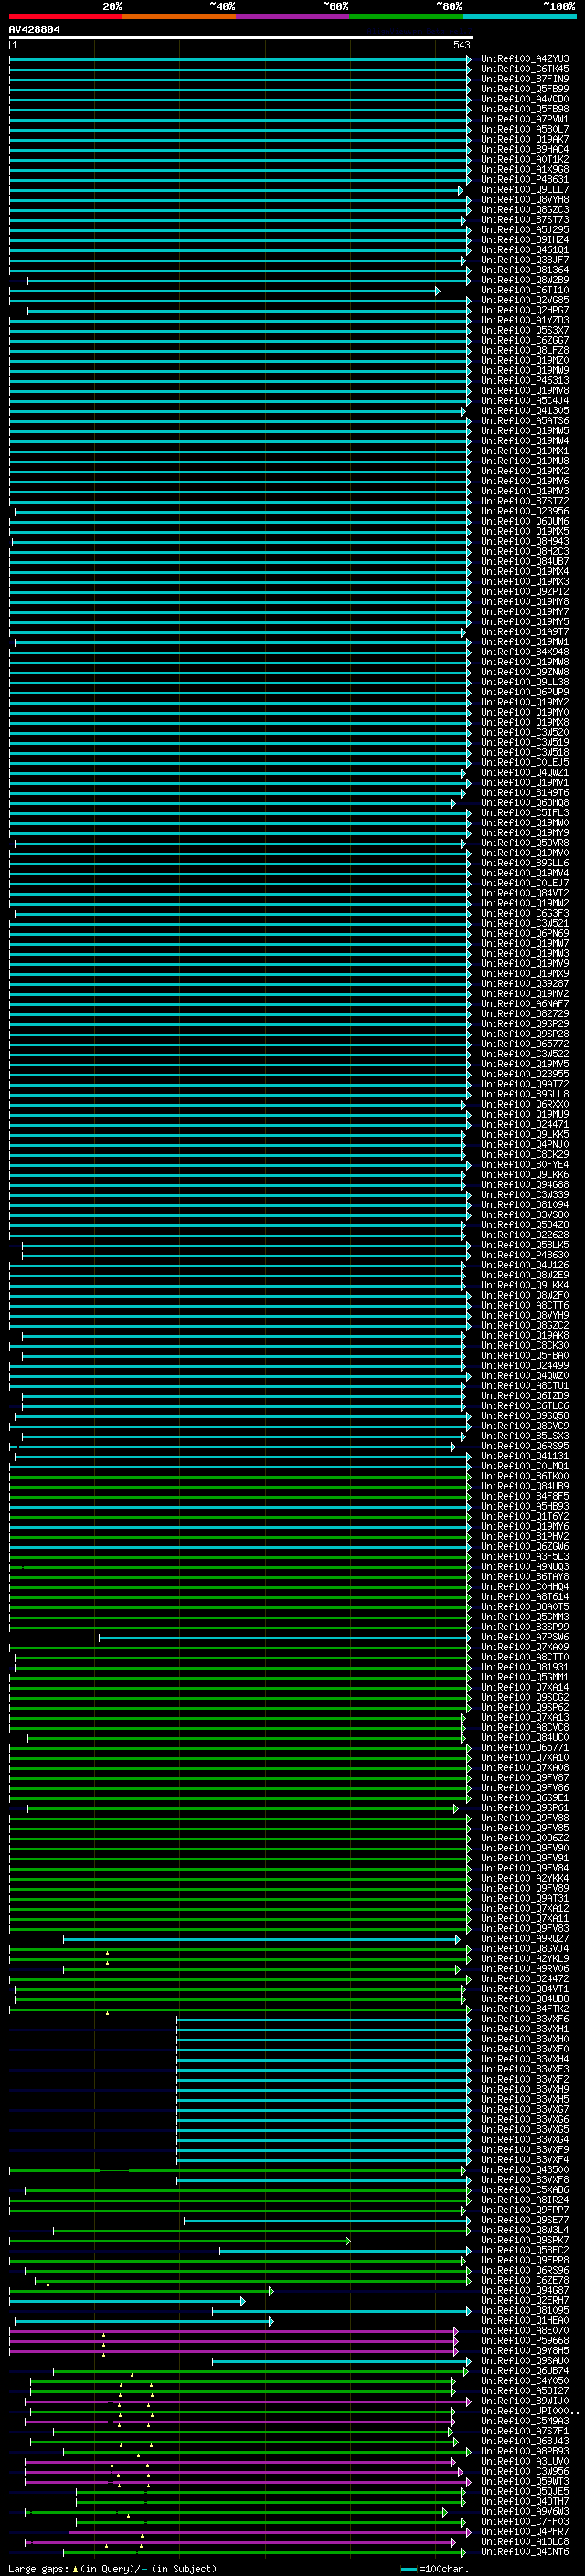This screenshot has width=585, height=2576.
Task: Click the purple ~60% identity legend segment
Action: coord(293,16)
